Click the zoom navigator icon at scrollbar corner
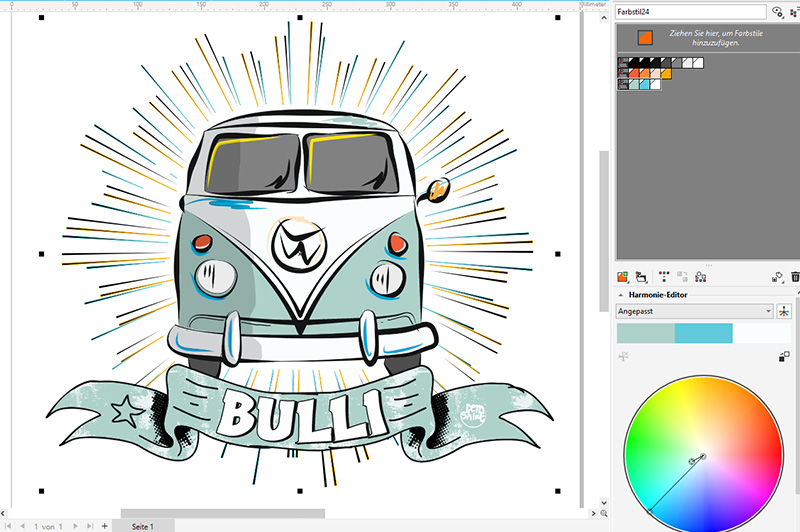Viewport: 800px width, 532px height. point(604,513)
